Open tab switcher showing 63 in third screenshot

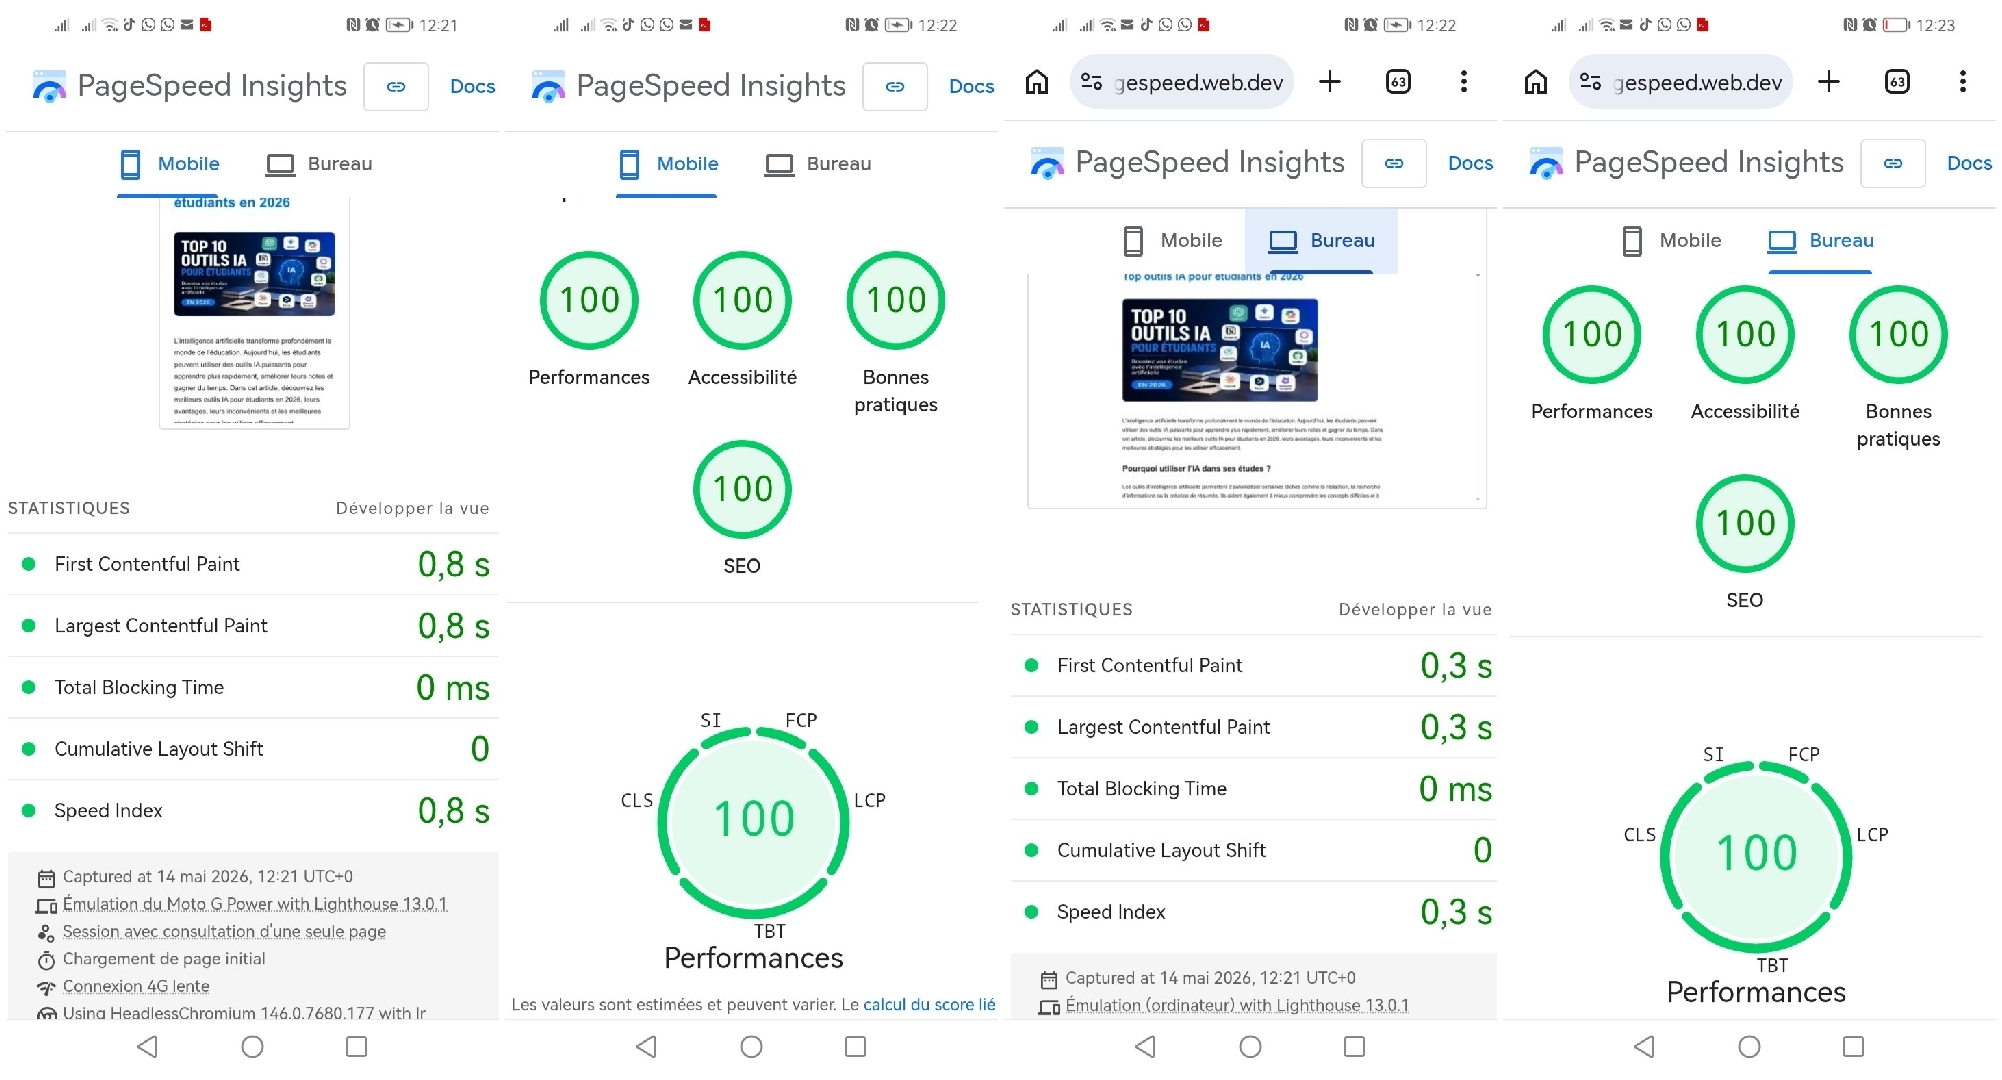pos(1398,82)
